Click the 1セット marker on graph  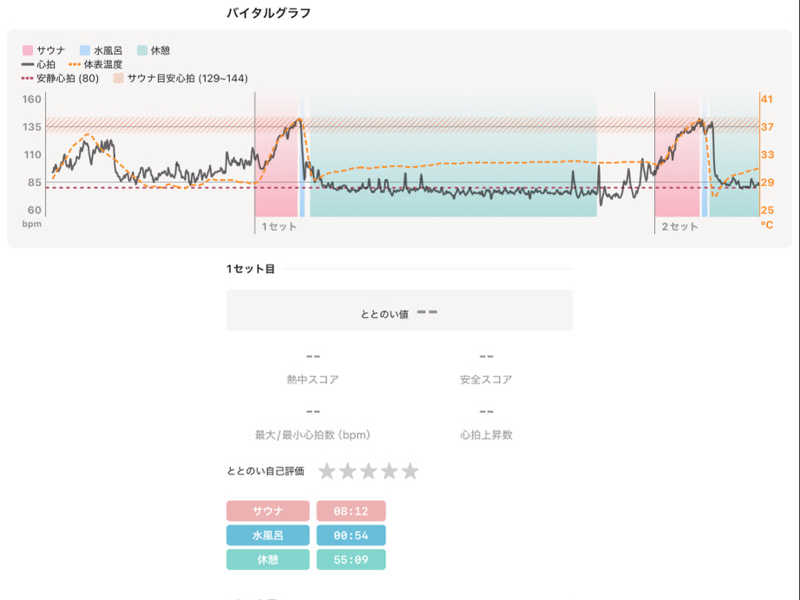coord(279,227)
